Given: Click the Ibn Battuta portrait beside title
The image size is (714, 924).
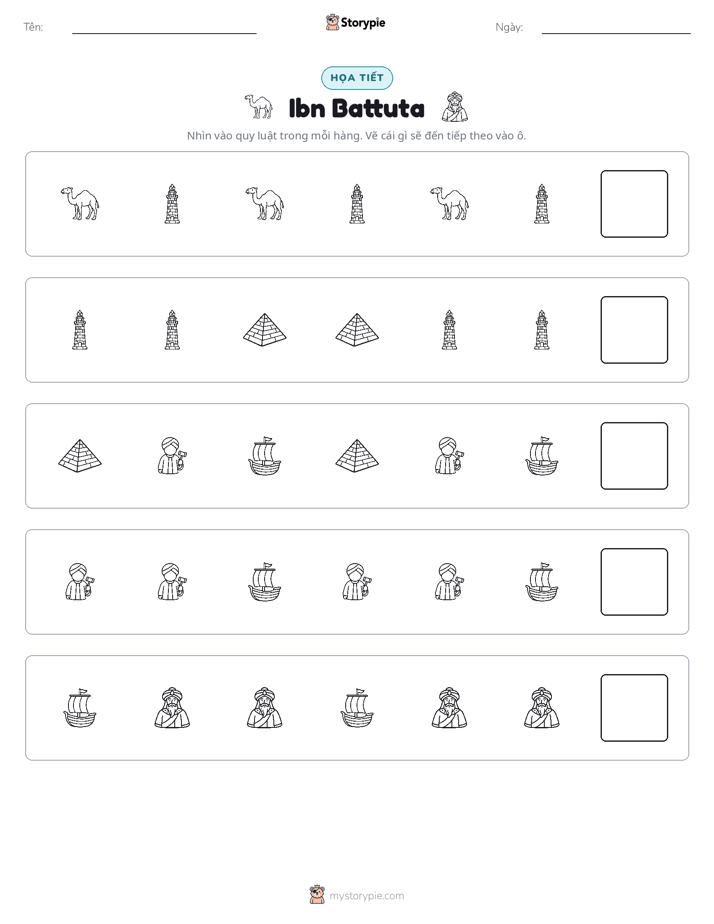Looking at the screenshot, I should tap(455, 107).
